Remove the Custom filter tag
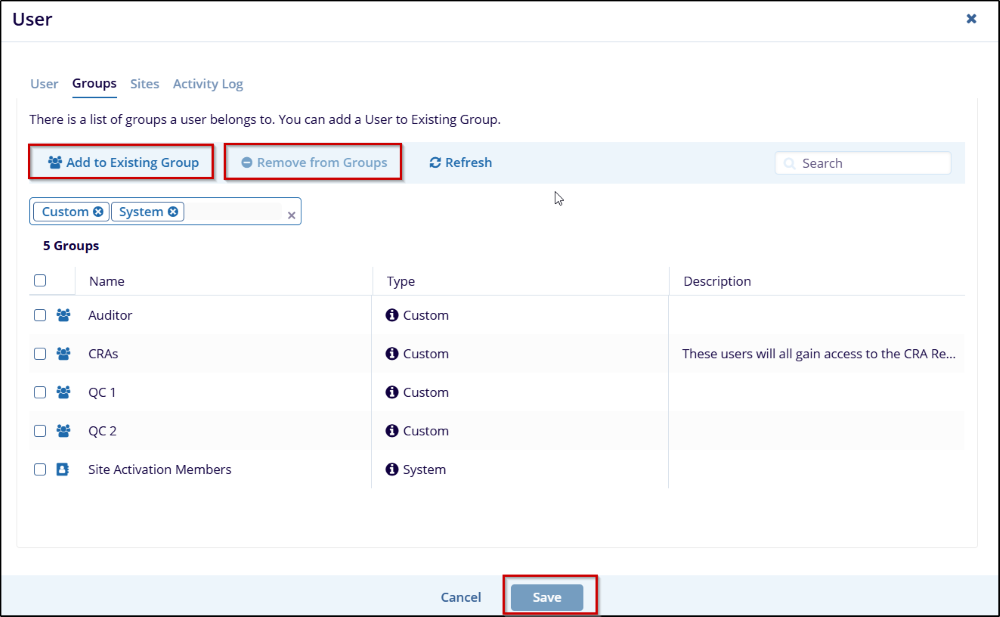The height and width of the screenshot is (617, 1000). (x=98, y=212)
